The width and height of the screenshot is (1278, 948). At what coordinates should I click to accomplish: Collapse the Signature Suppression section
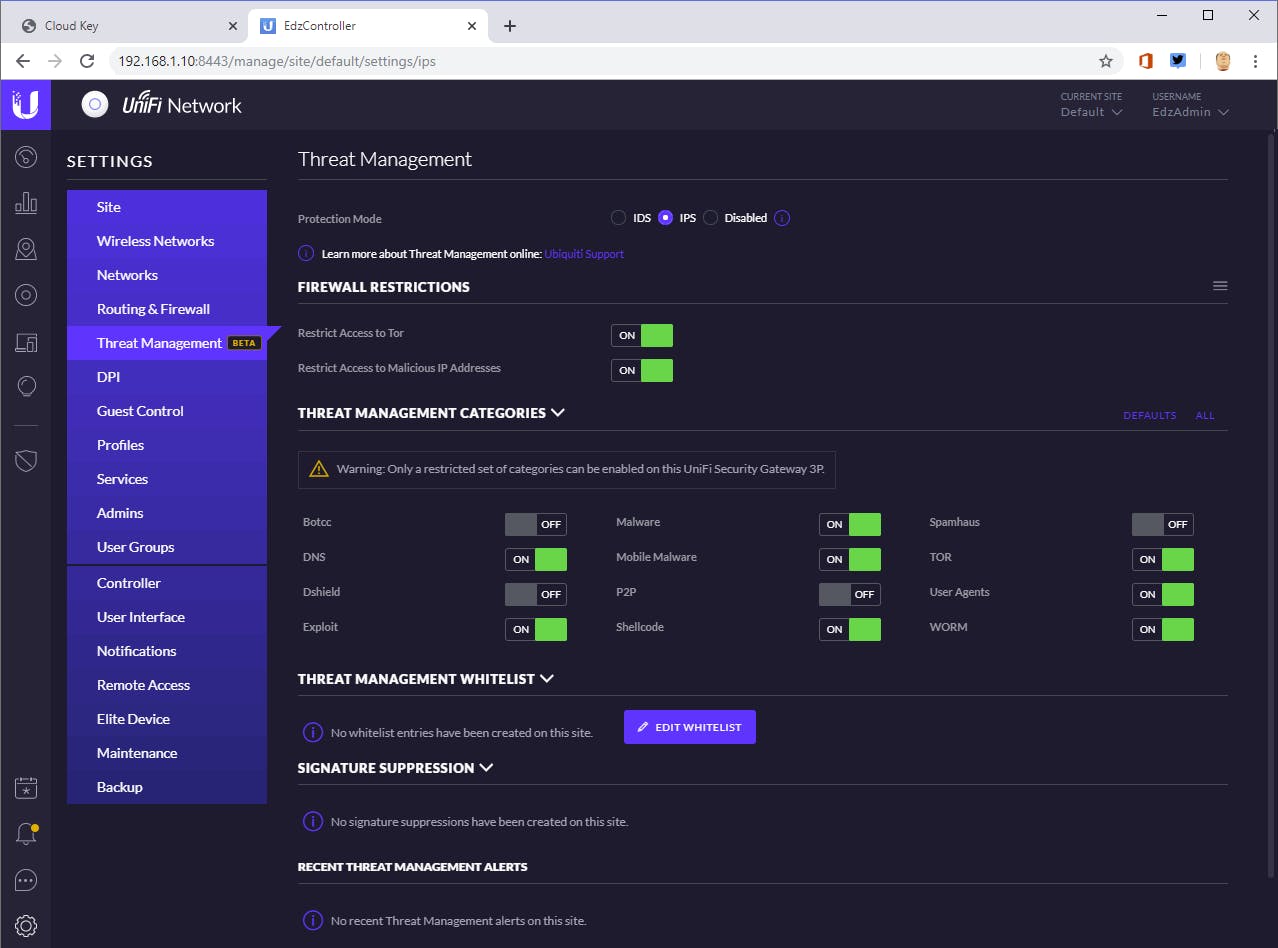pyautogui.click(x=487, y=768)
